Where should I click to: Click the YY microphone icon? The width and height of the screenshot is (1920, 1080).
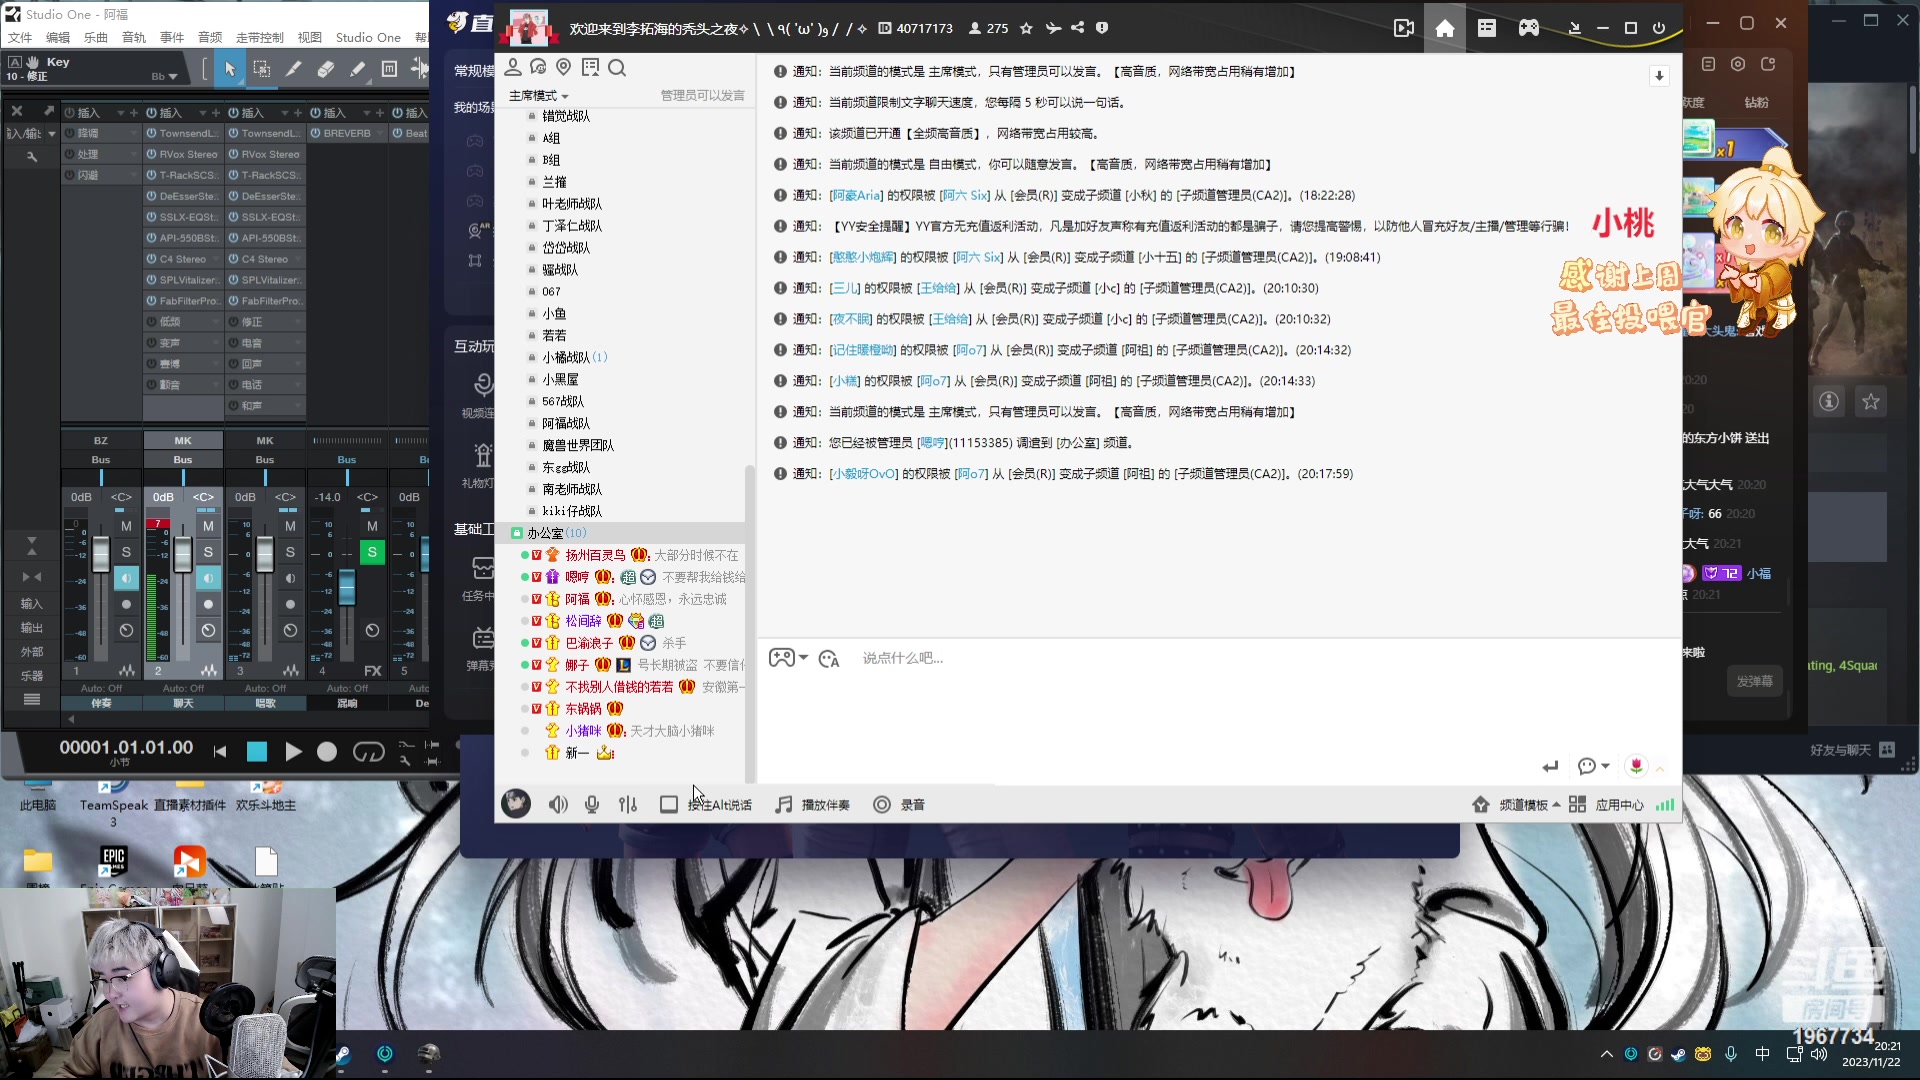coord(592,805)
